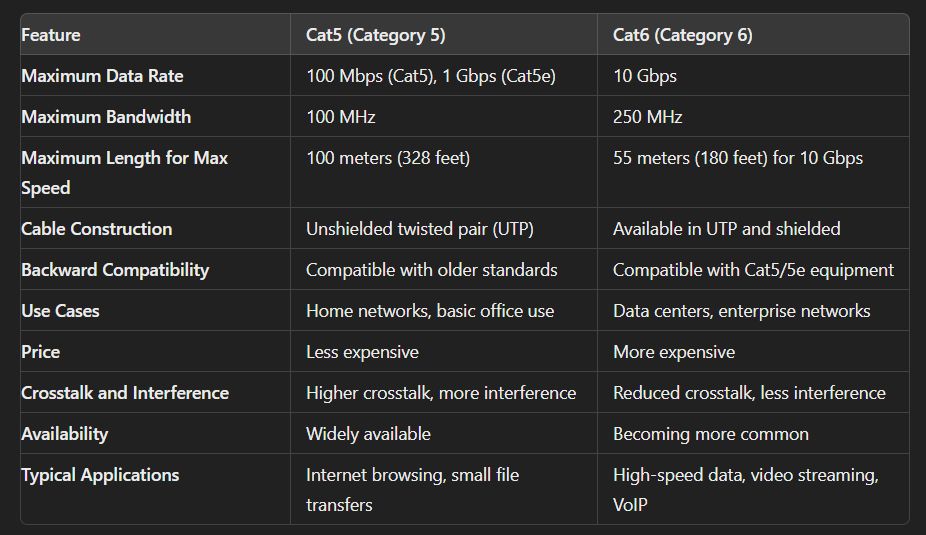
Task: Click the Cable Construction row label
Action: tap(97, 229)
